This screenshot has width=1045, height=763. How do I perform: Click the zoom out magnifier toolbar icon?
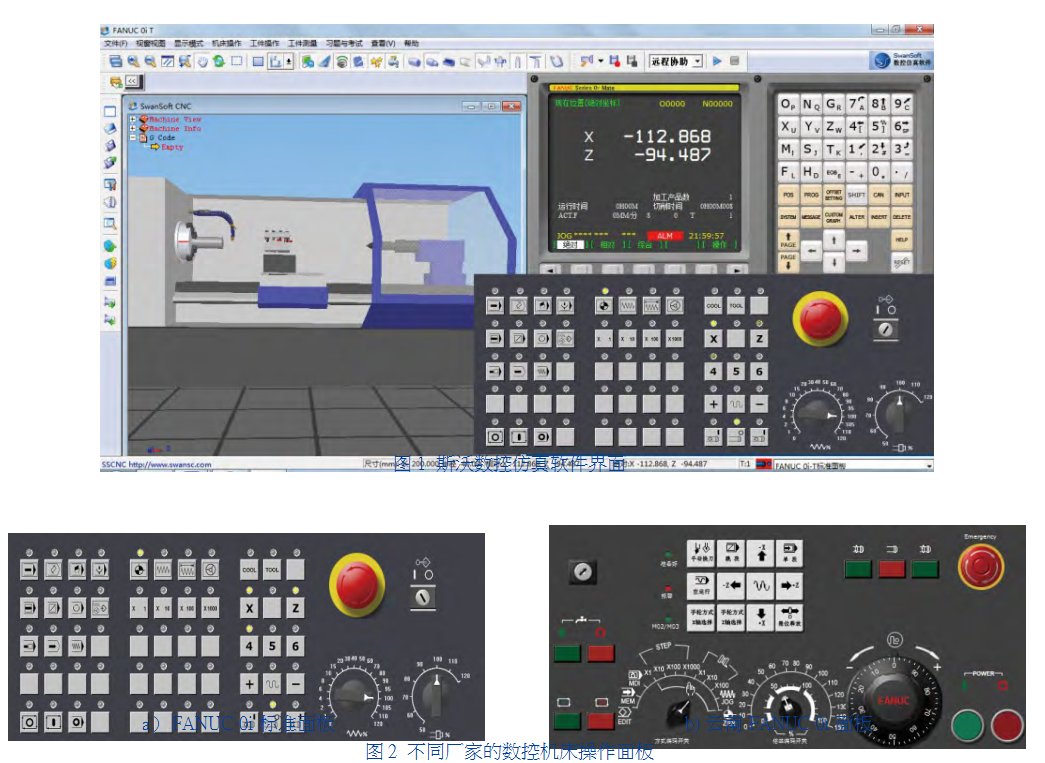click(x=150, y=61)
